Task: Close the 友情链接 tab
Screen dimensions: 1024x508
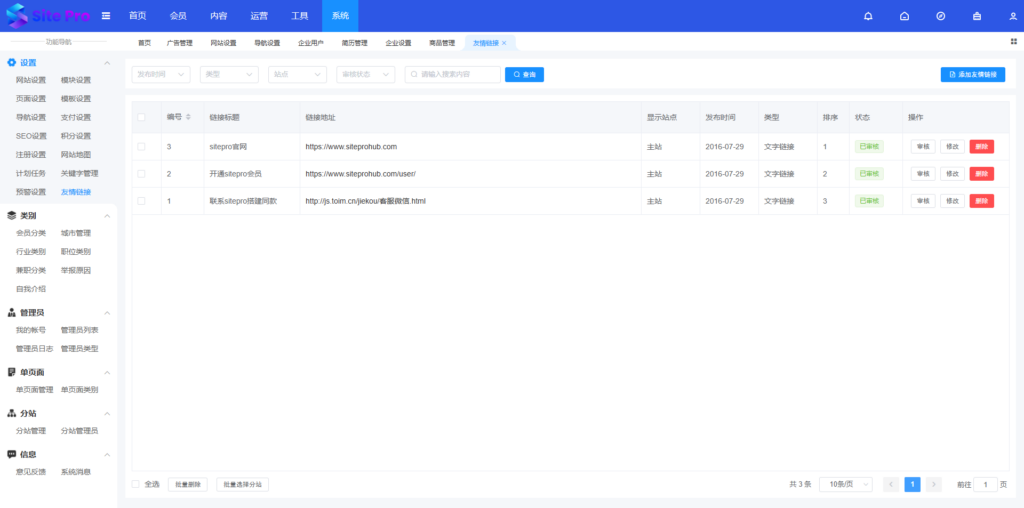Action: click(504, 43)
